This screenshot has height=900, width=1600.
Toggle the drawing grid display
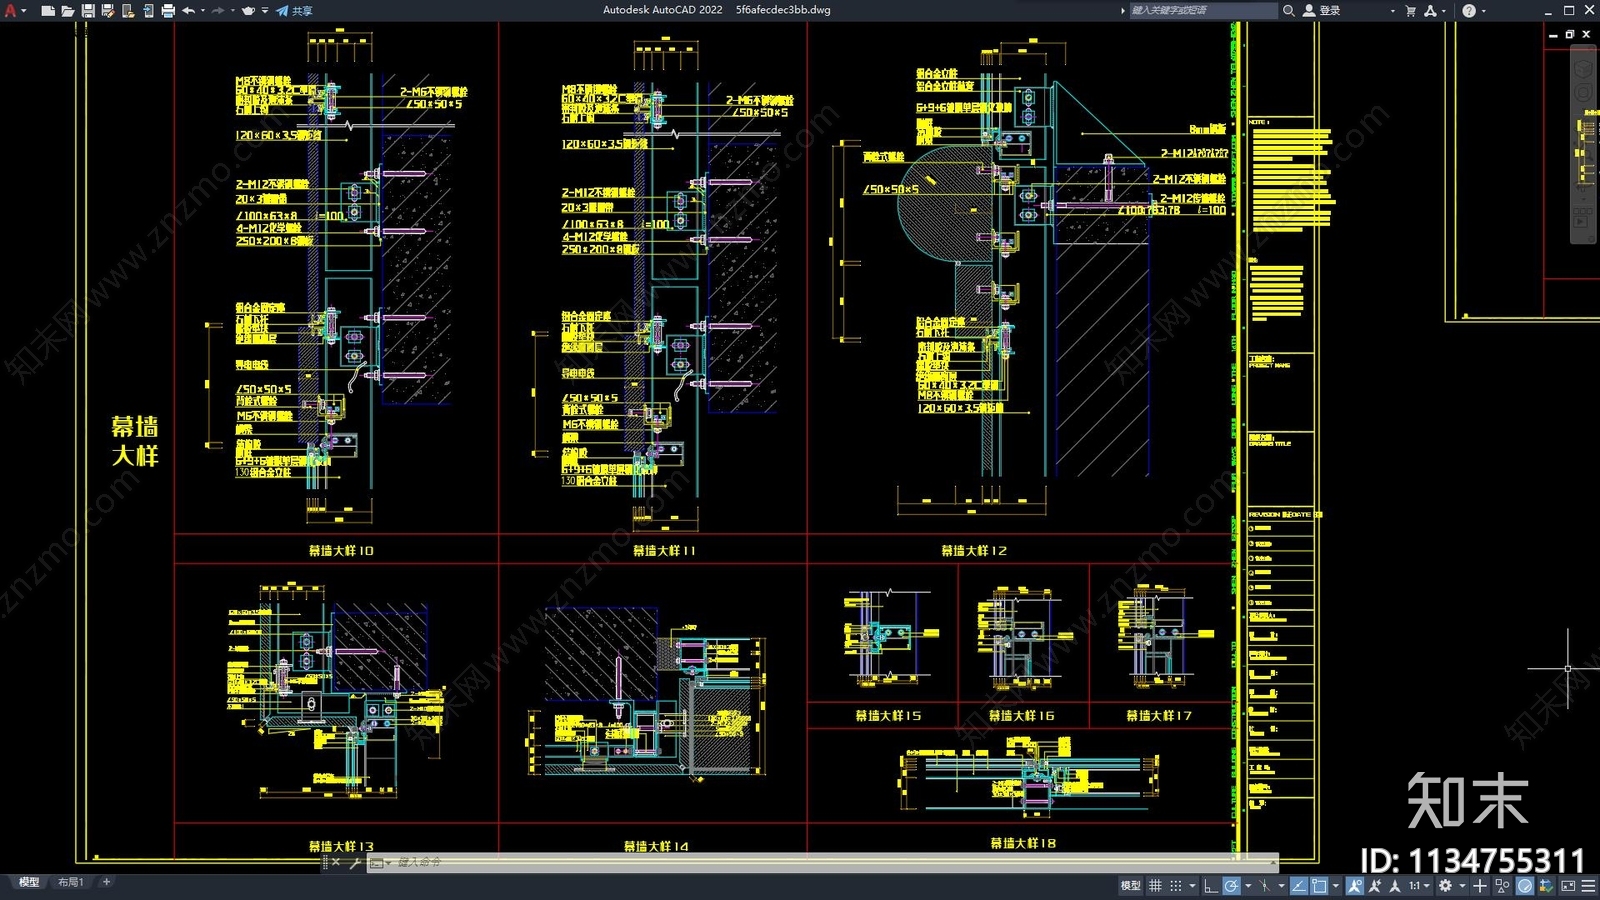pyautogui.click(x=1155, y=885)
